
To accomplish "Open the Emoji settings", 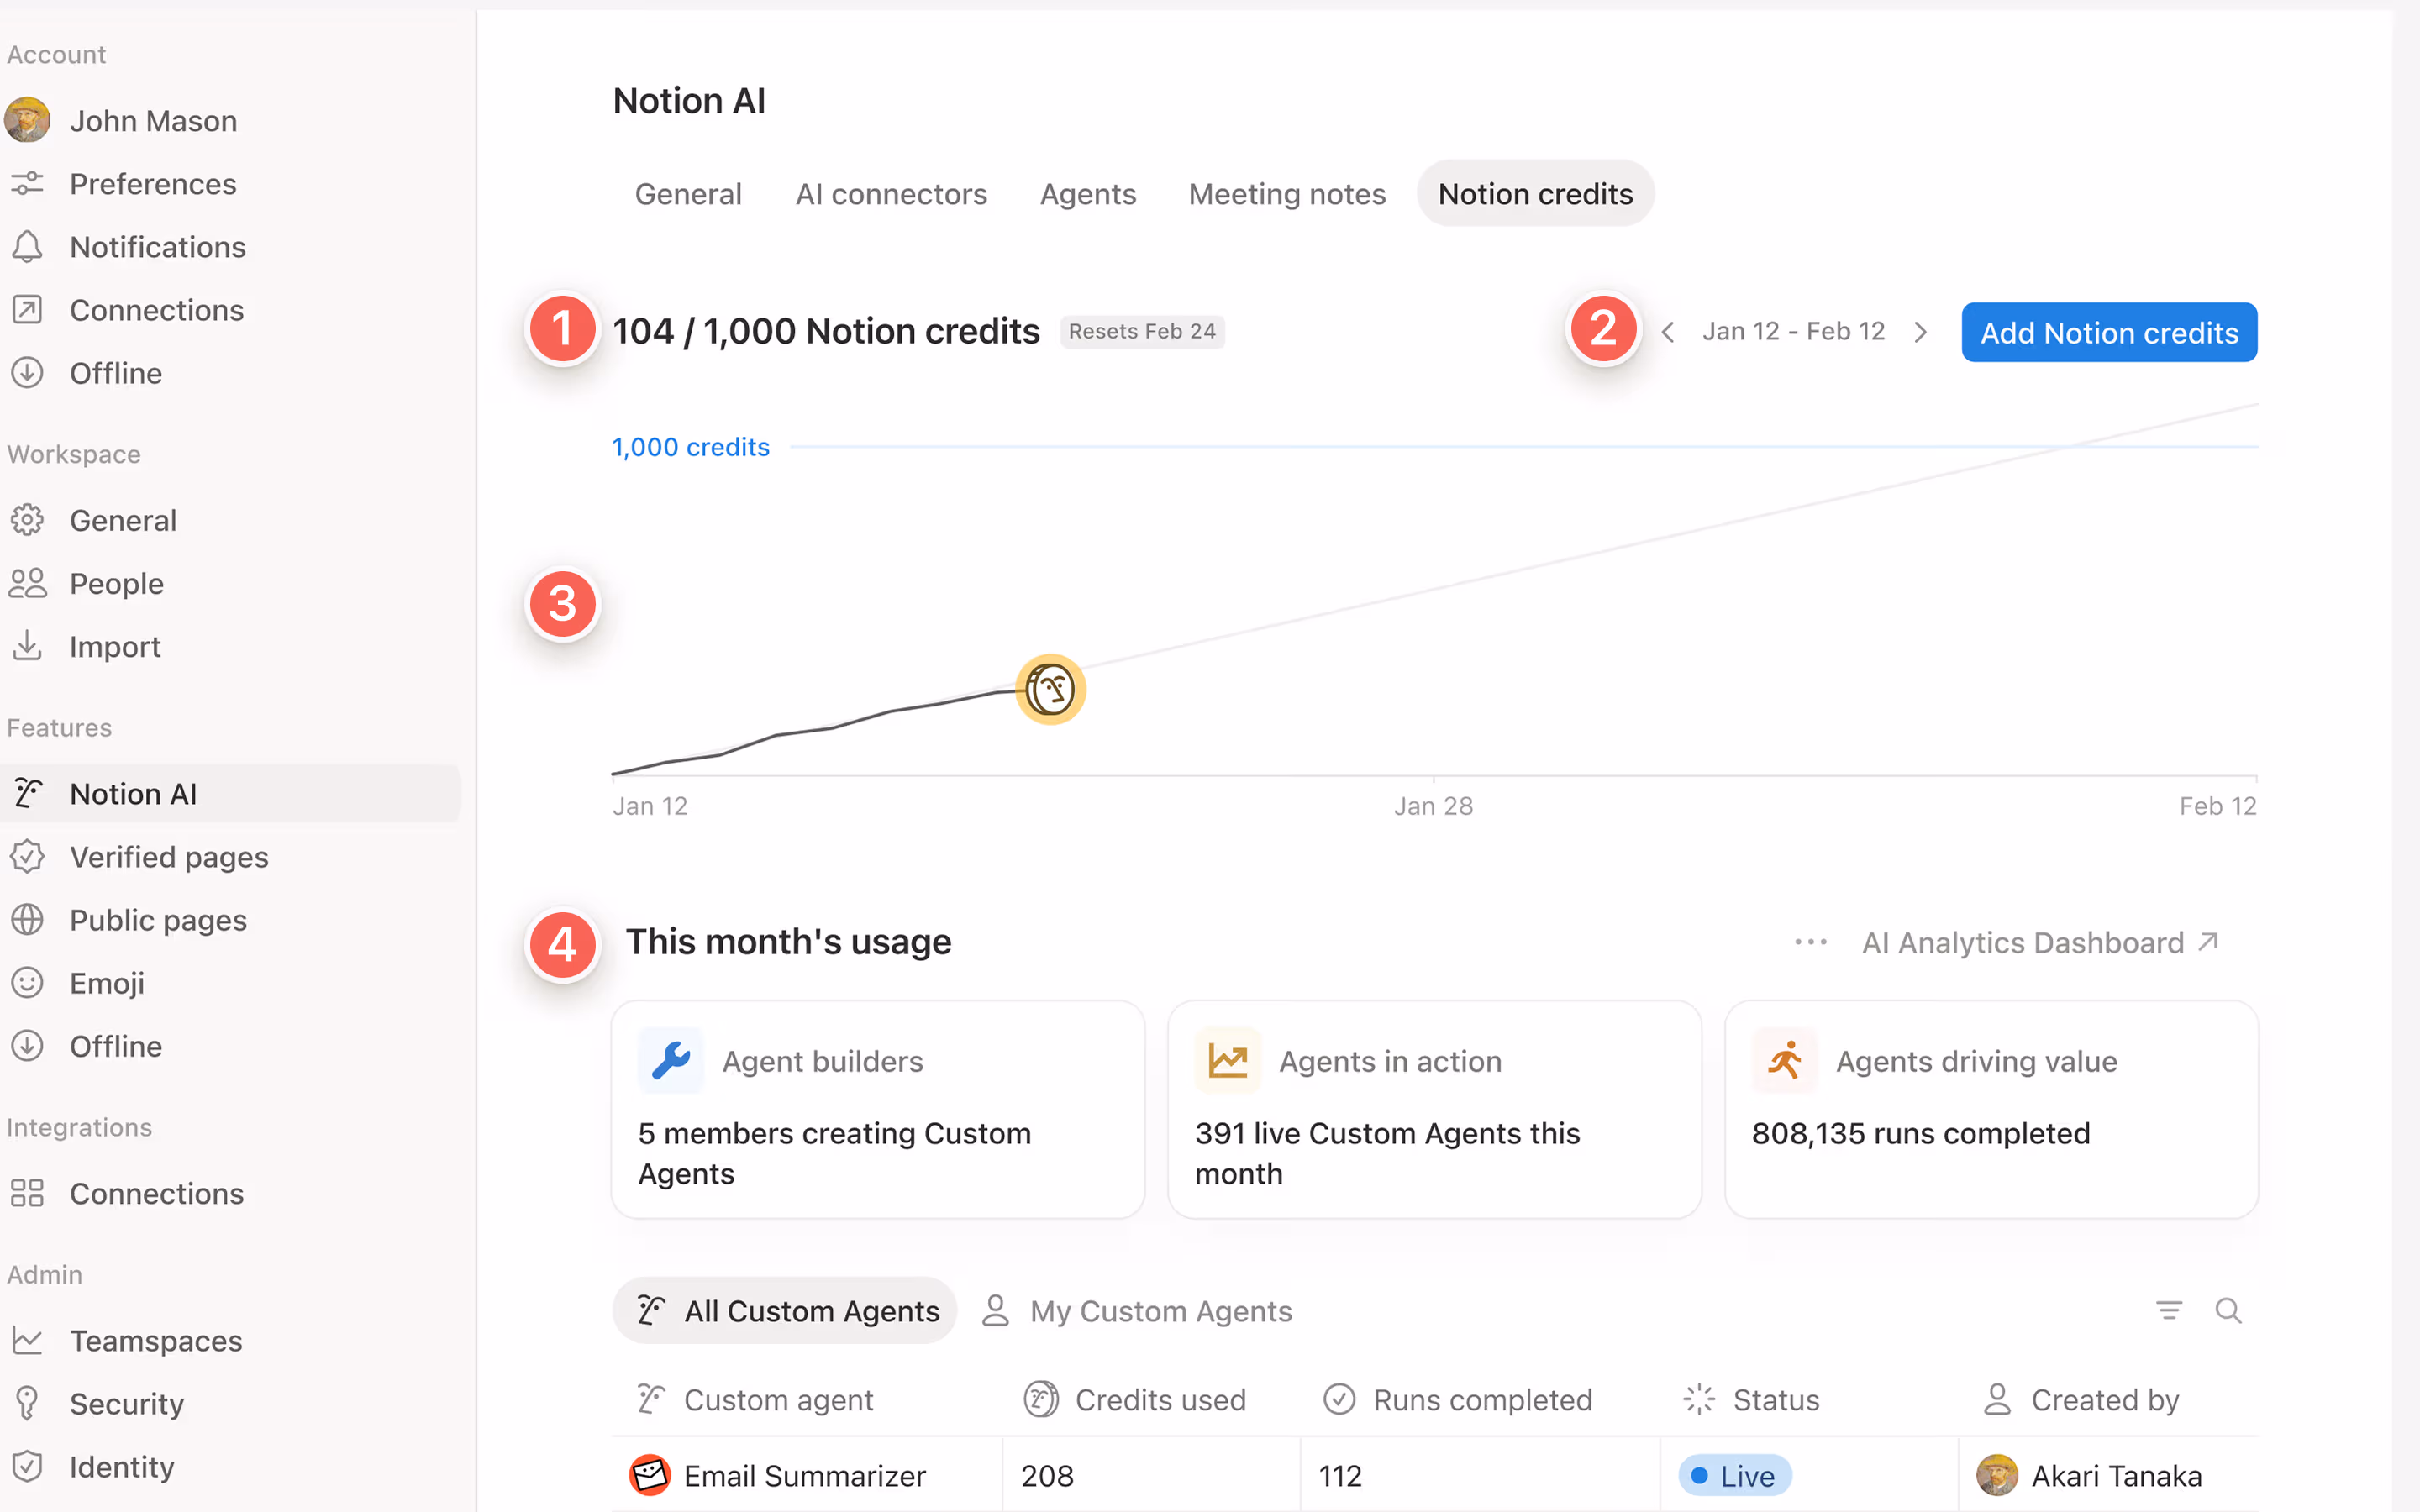I will tap(106, 982).
